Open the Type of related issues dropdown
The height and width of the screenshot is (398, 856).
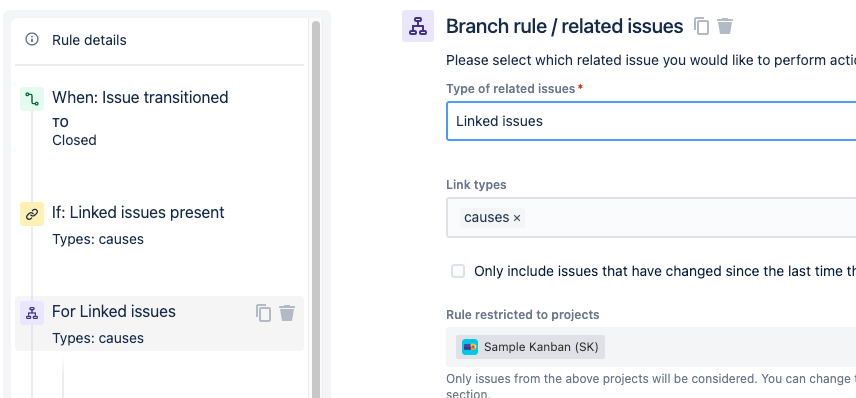click(651, 121)
